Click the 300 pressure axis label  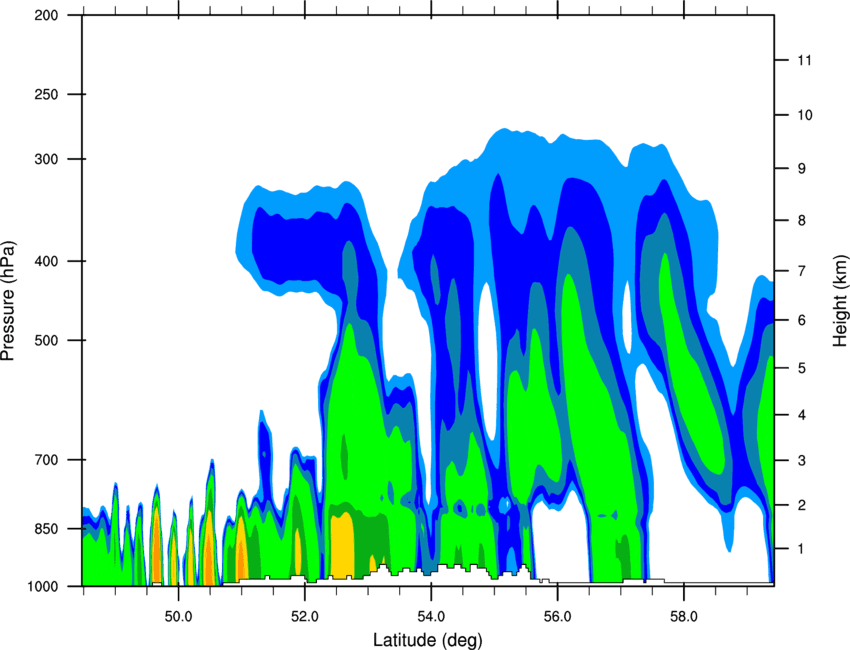(46, 159)
